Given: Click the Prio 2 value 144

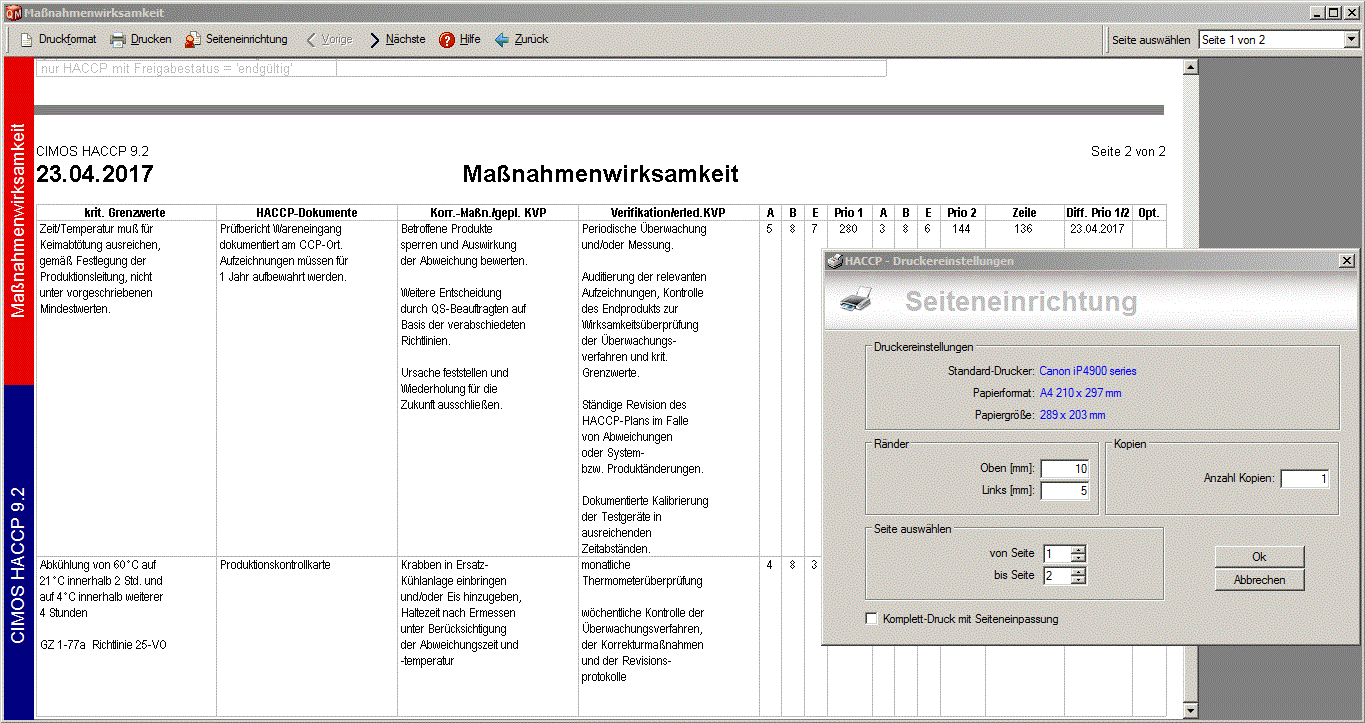Looking at the screenshot, I should tap(962, 229).
